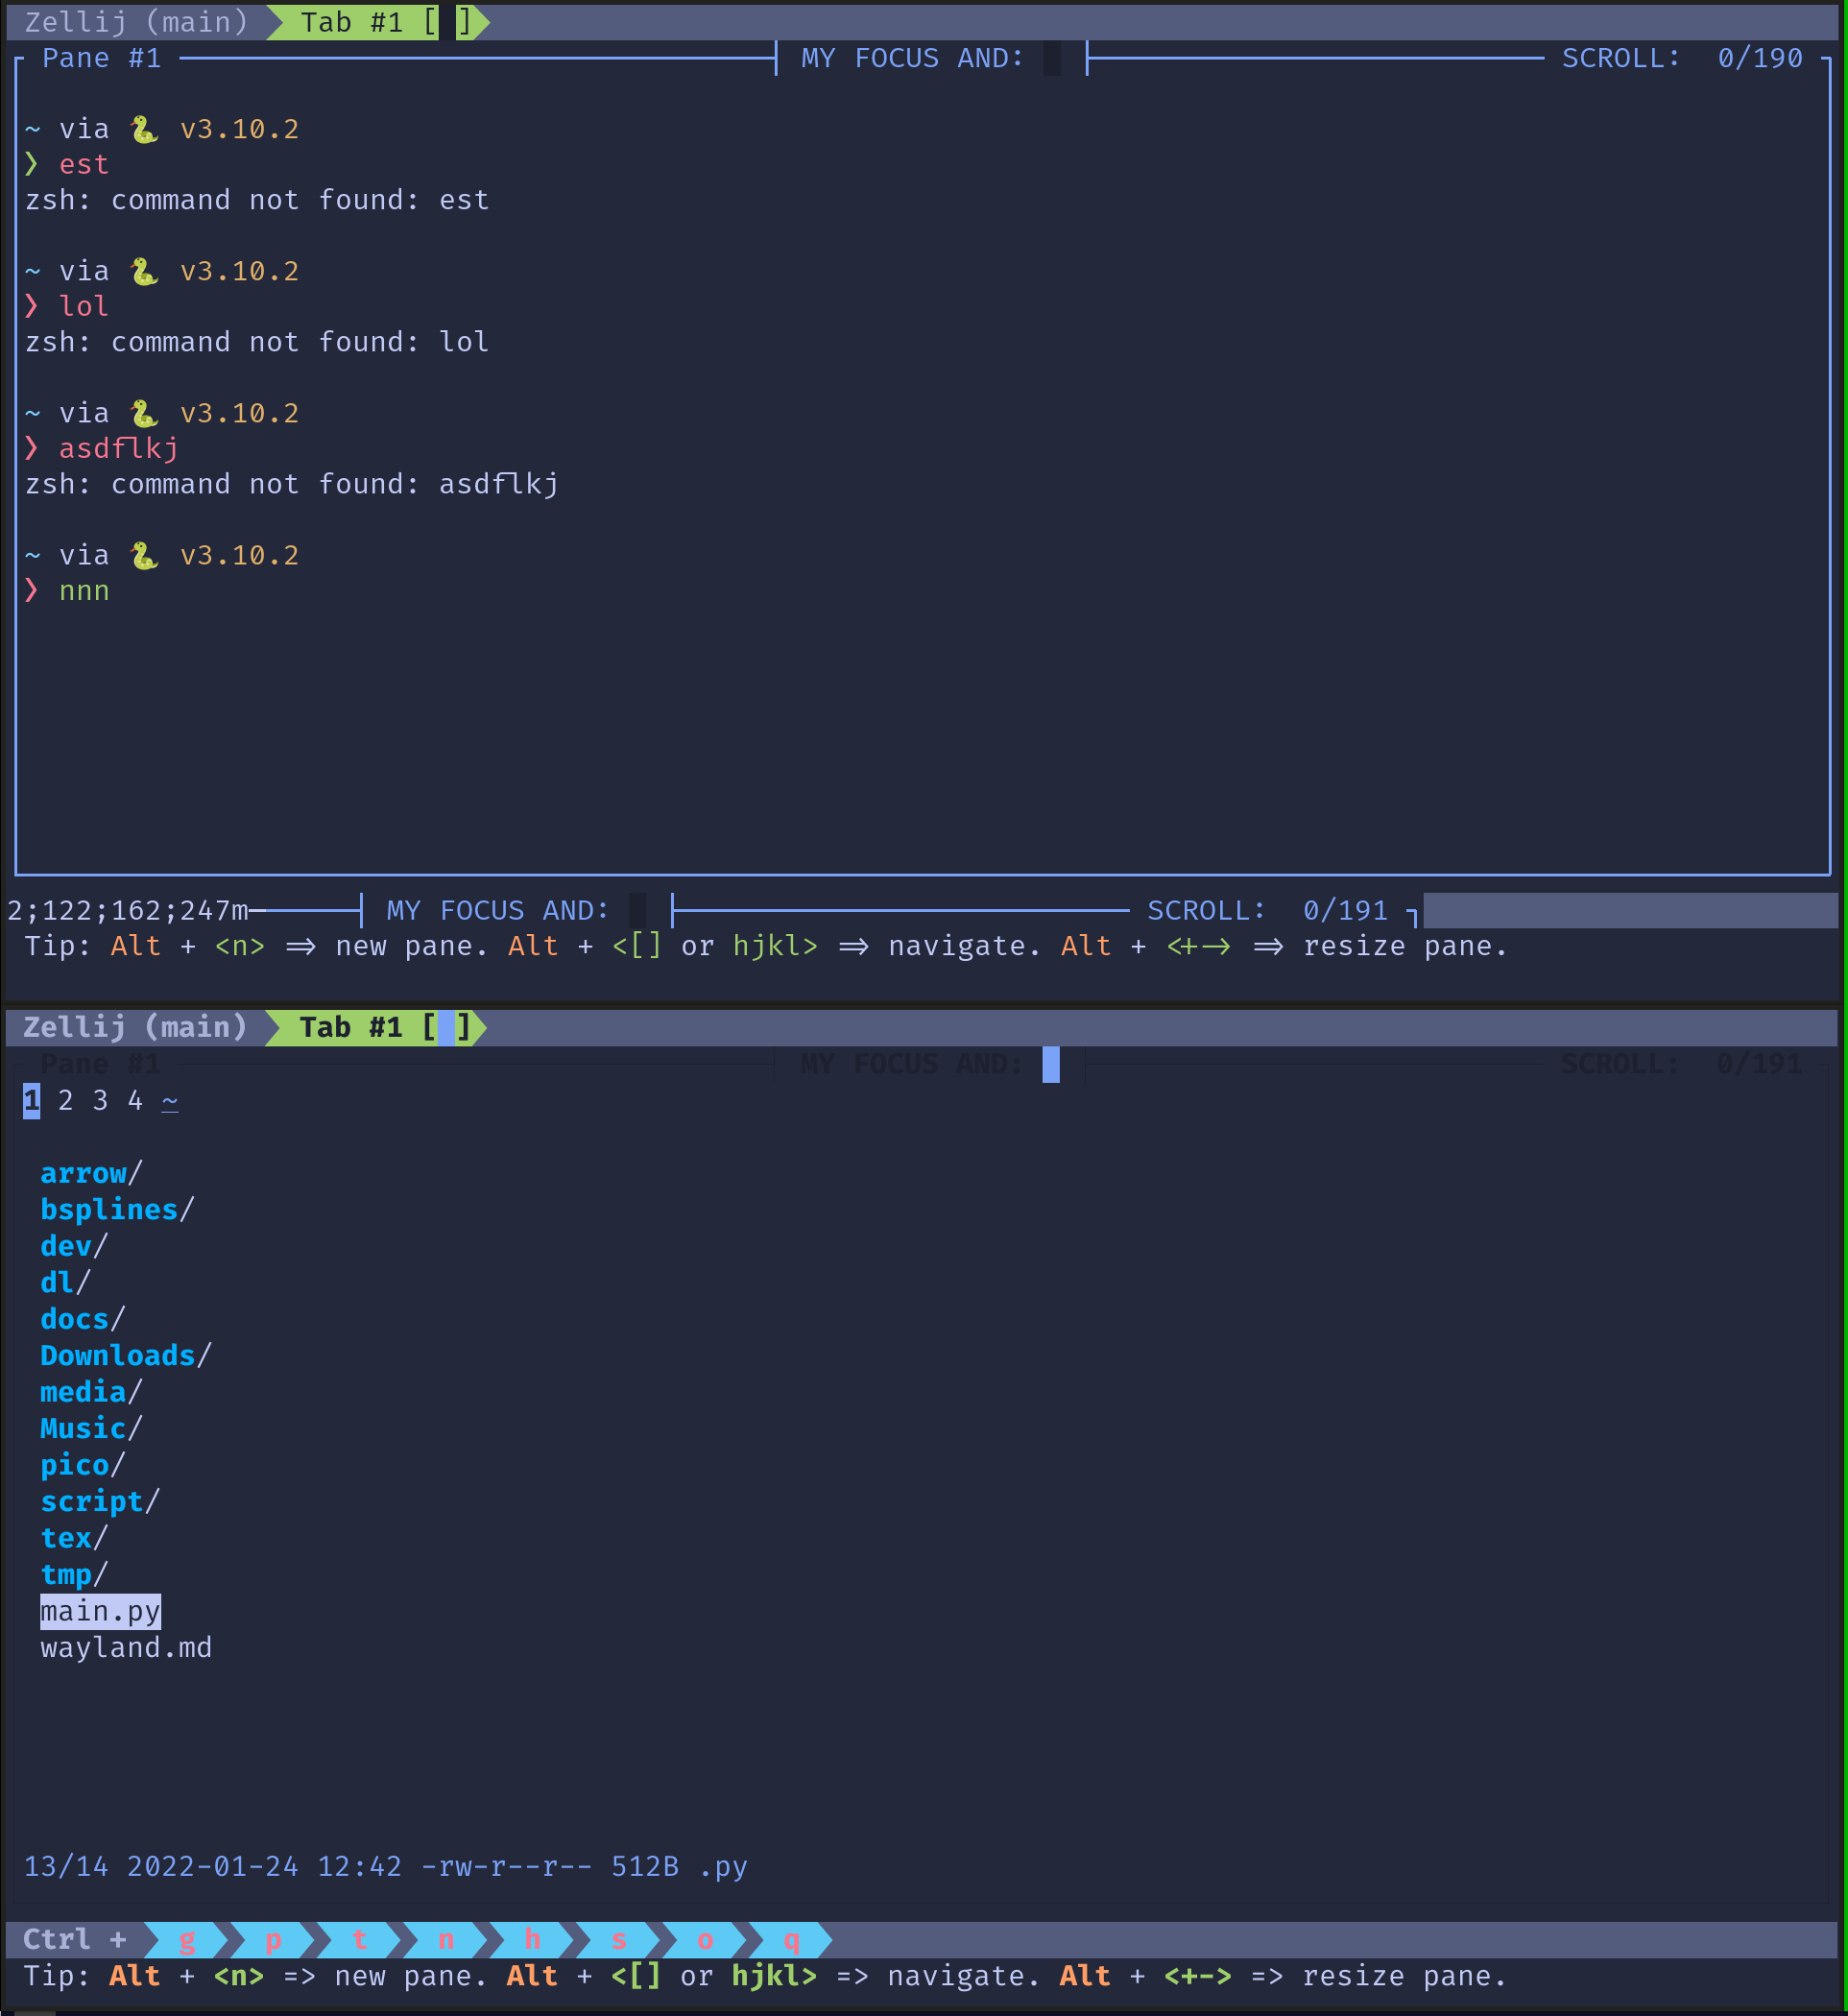Screen dimensions: 1848x2016
Task: Click the tab mode 't' badge
Action: (x=360, y=1940)
